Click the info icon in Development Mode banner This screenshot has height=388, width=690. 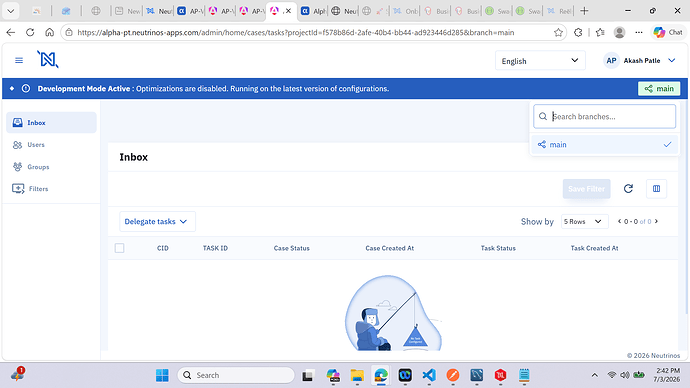tap(26, 88)
